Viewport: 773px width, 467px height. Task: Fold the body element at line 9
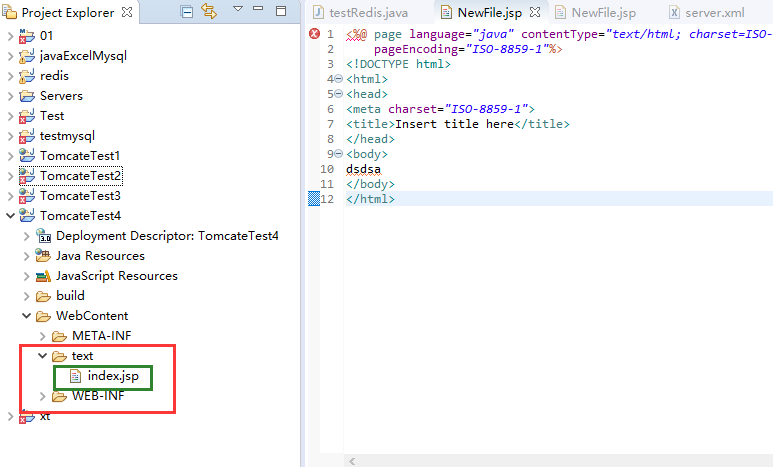339,154
